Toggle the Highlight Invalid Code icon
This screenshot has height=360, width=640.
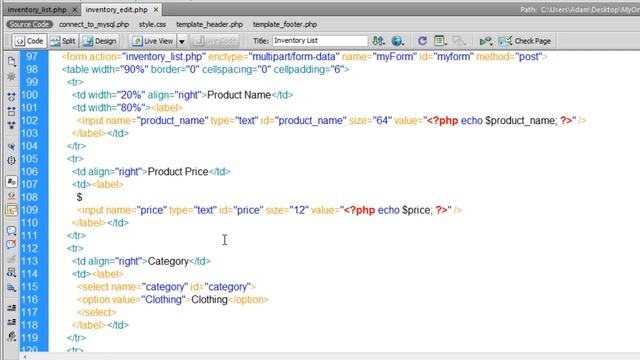tap(11, 196)
